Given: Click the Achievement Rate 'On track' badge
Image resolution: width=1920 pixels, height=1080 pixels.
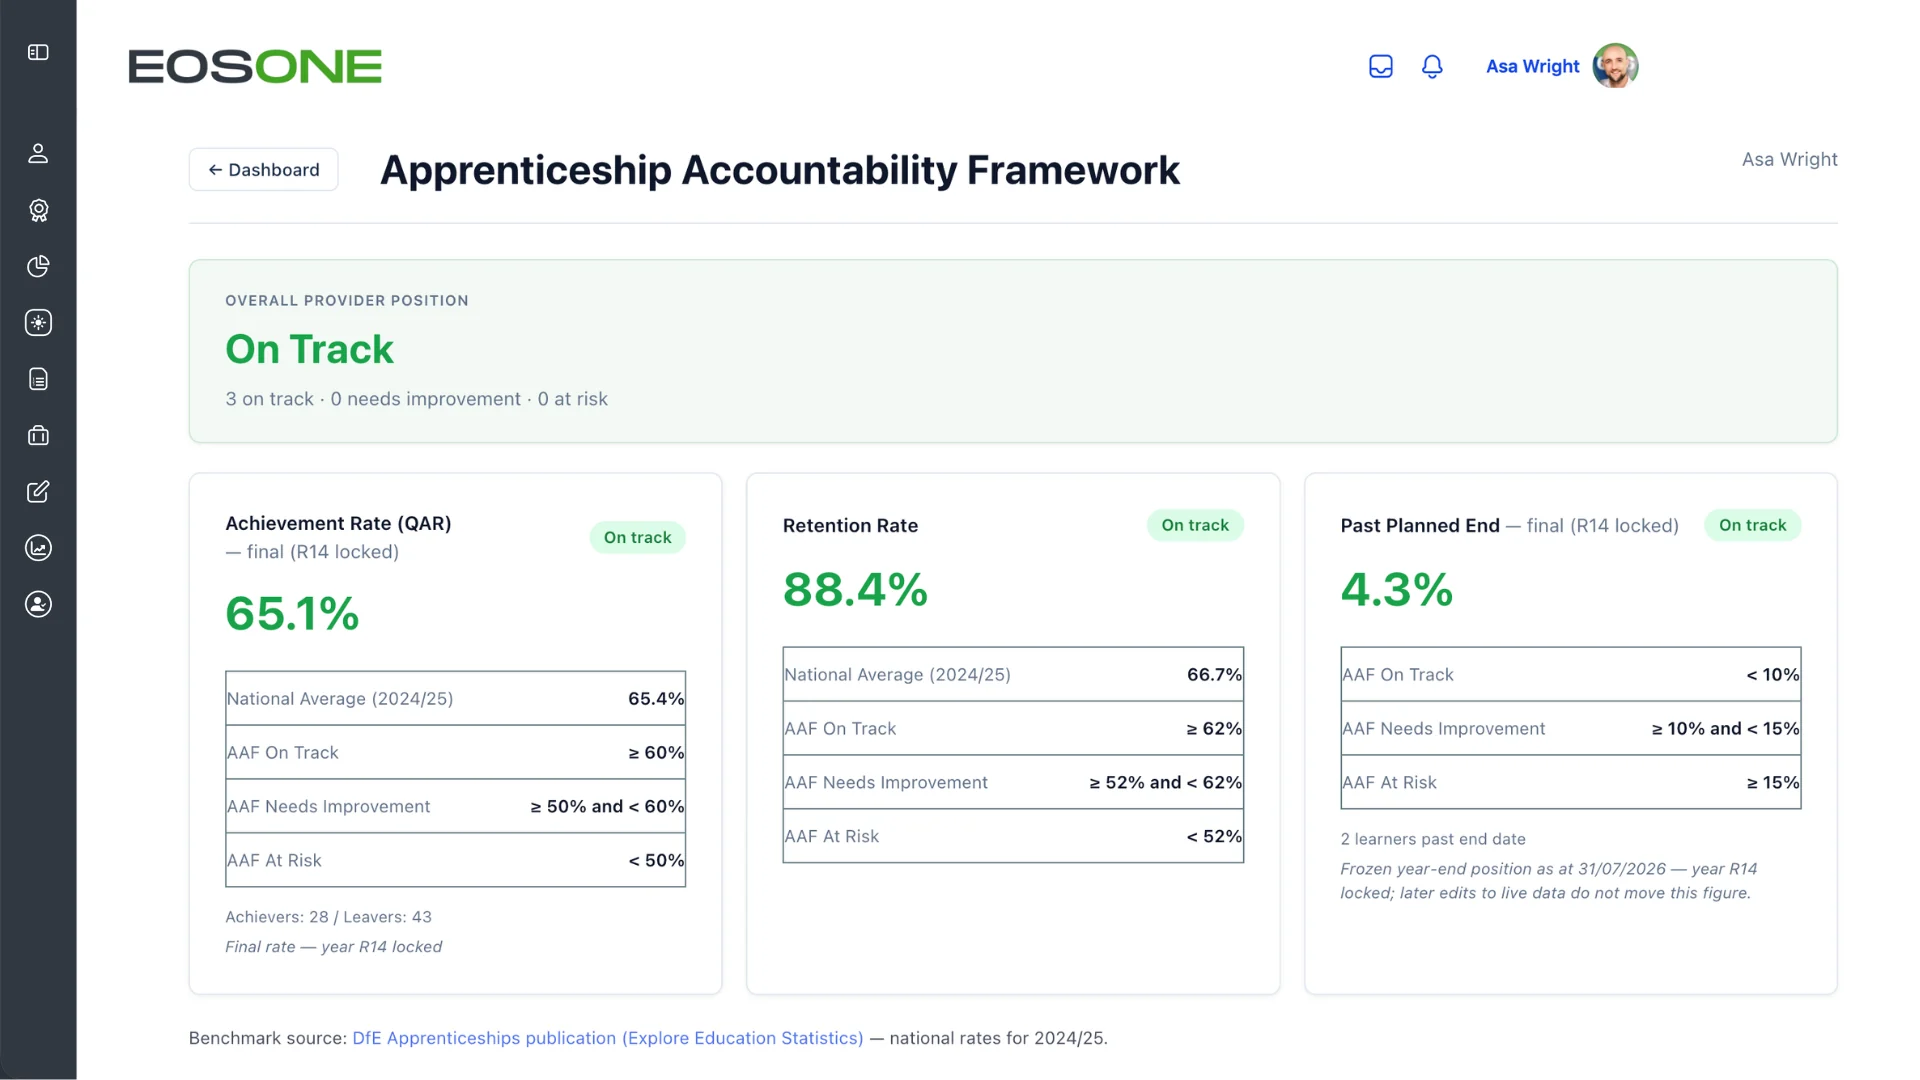Looking at the screenshot, I should (637, 537).
